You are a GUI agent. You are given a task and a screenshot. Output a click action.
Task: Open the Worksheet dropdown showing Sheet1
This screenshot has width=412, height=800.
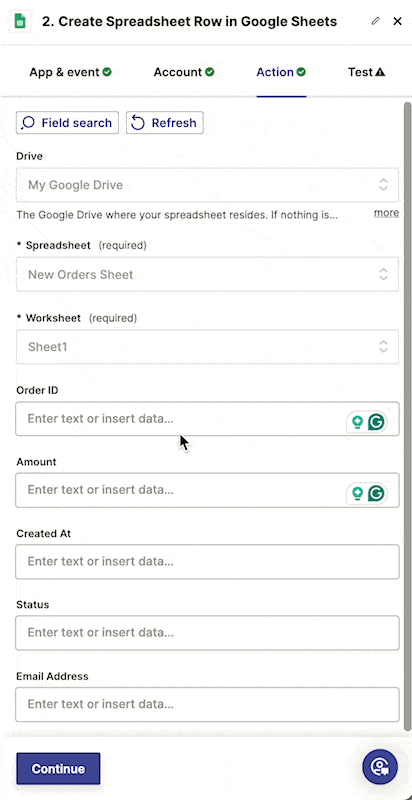207,347
